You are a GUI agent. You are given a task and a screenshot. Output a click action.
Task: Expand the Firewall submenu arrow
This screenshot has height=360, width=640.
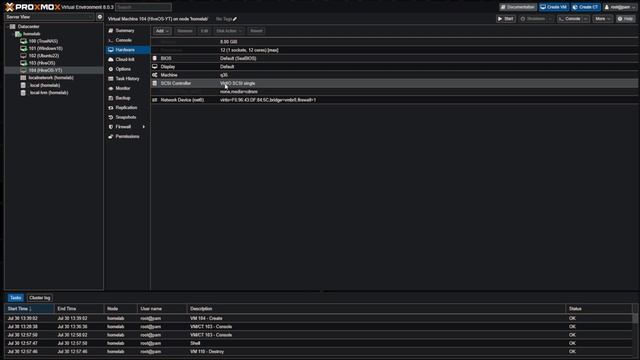144,127
